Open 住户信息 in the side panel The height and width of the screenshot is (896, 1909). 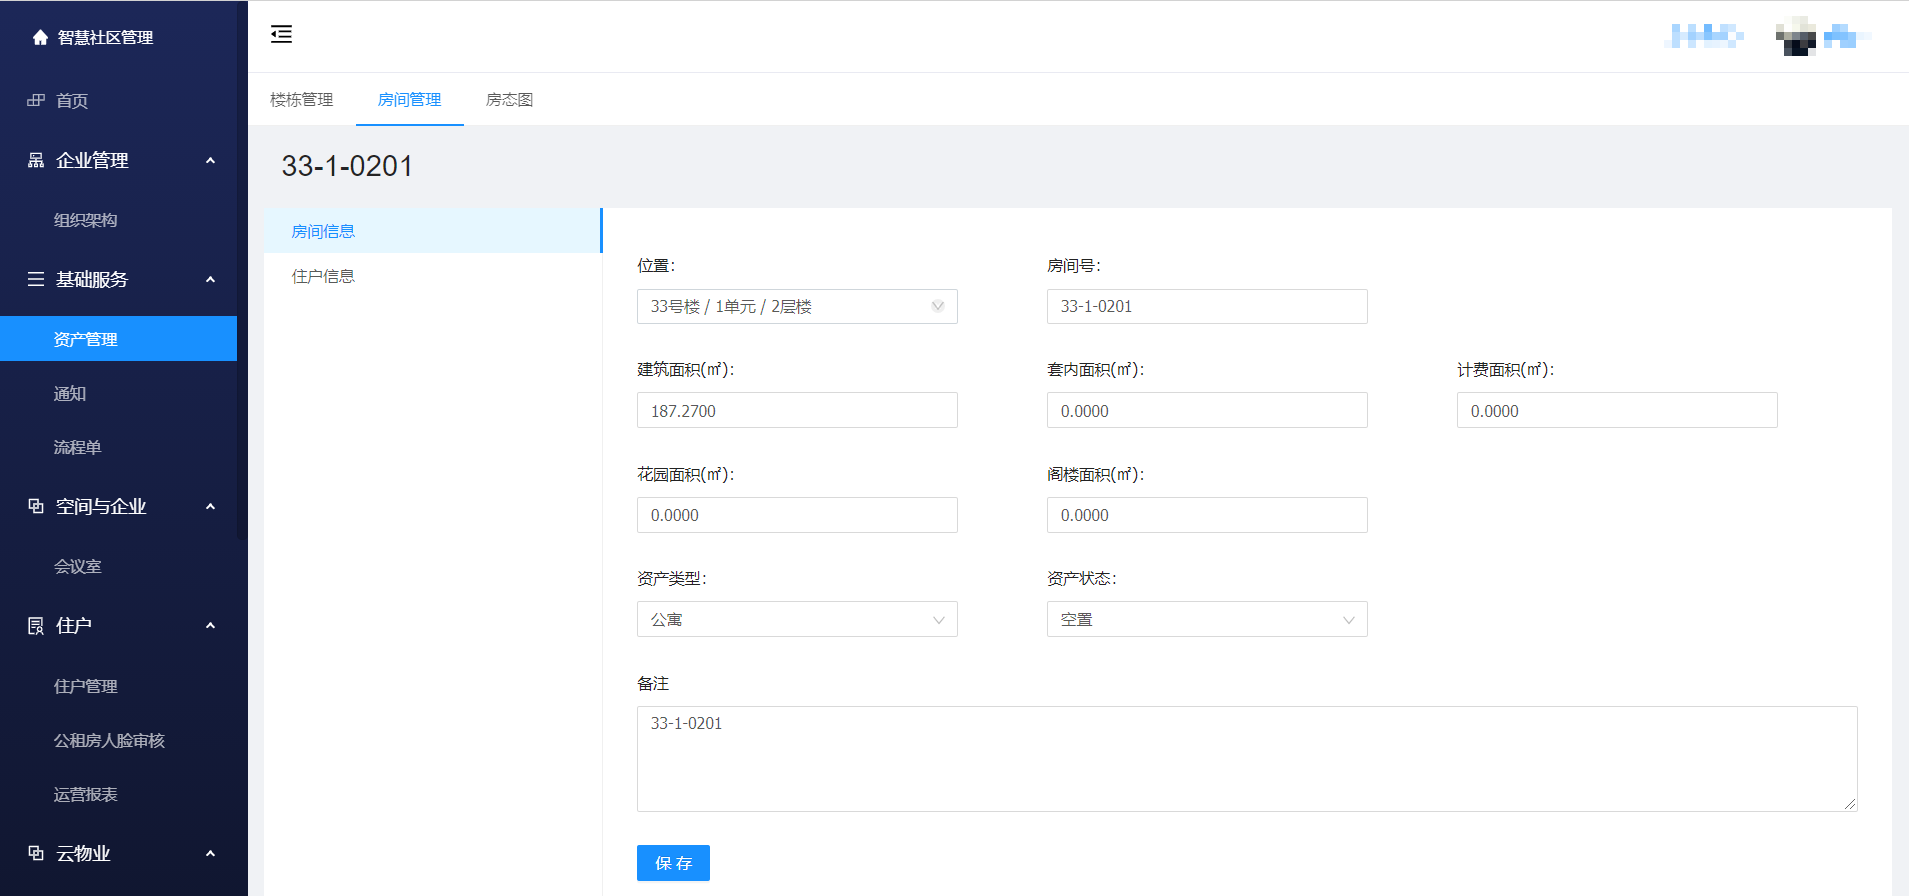coord(323,276)
